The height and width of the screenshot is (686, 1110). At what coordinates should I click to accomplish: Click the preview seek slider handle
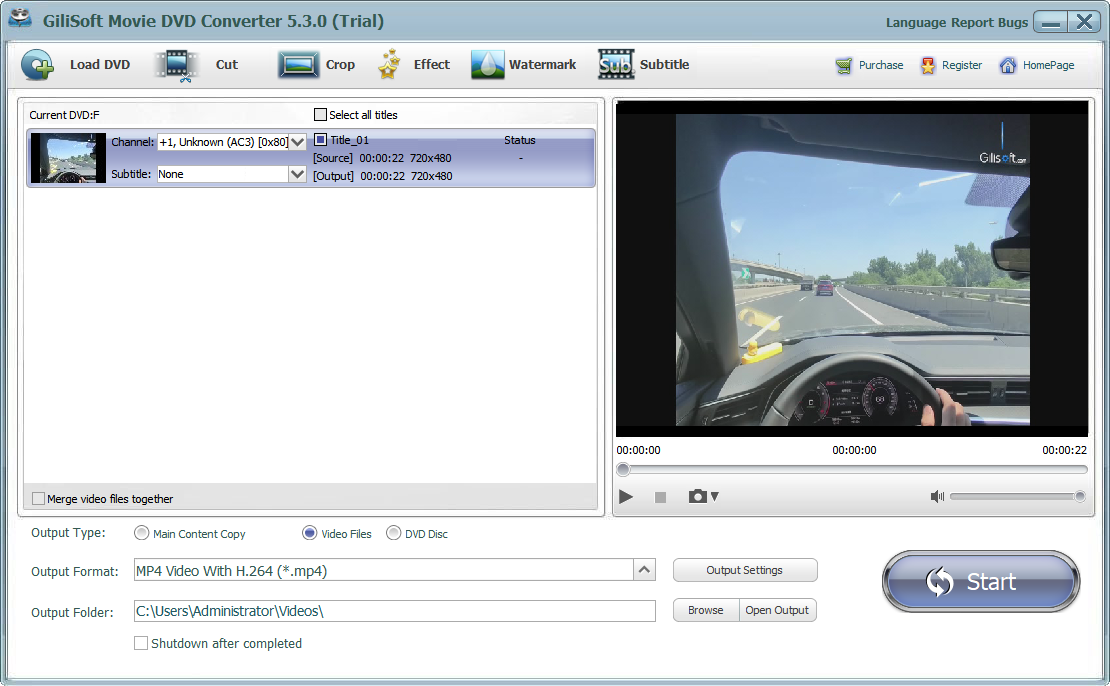tap(623, 469)
